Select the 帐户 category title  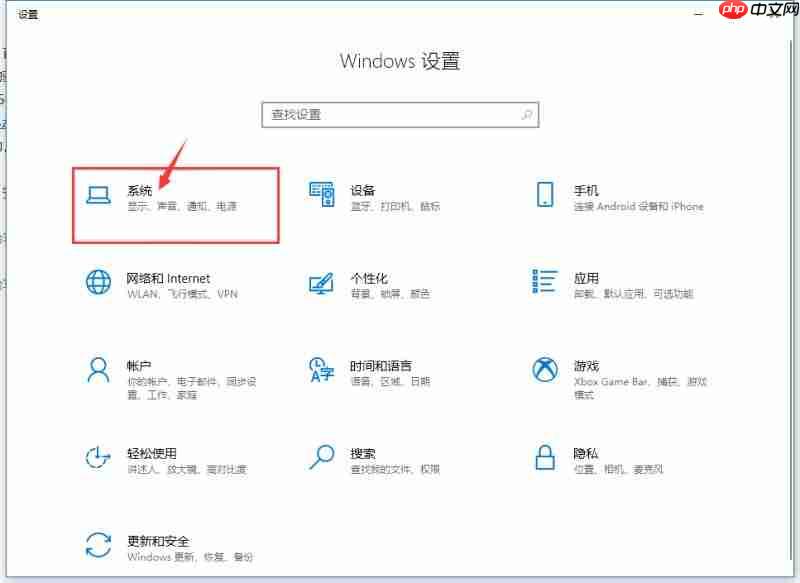tap(139, 366)
